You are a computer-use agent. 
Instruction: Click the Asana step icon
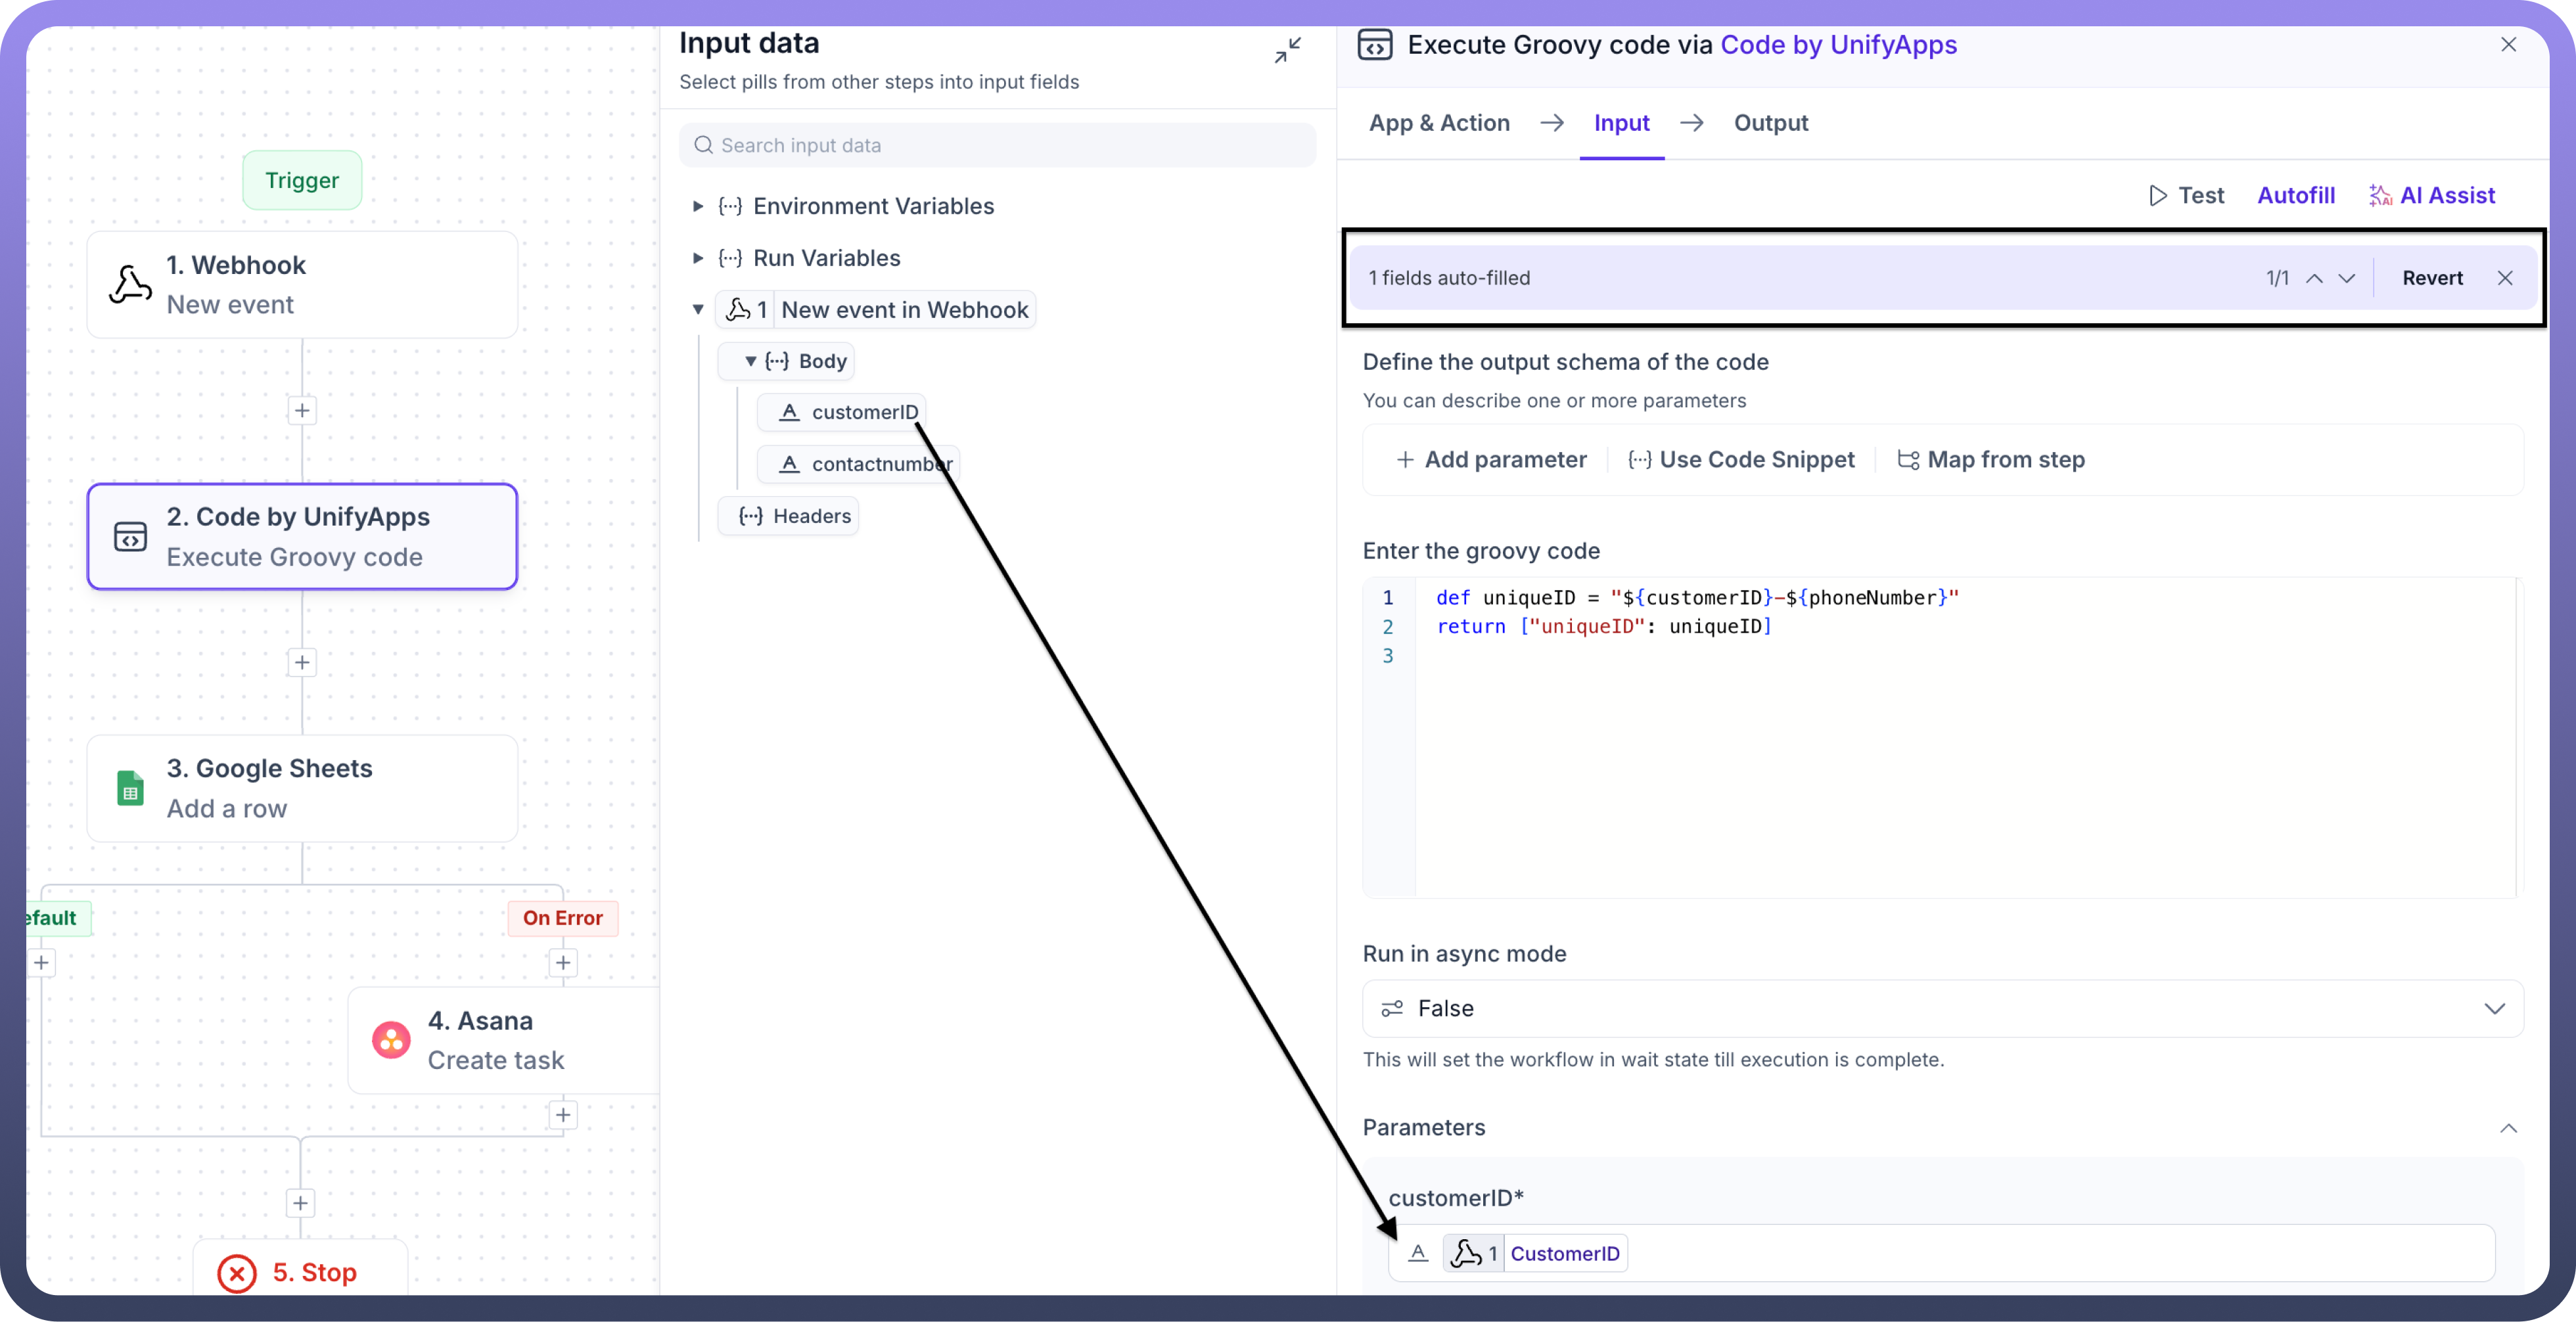point(391,1040)
